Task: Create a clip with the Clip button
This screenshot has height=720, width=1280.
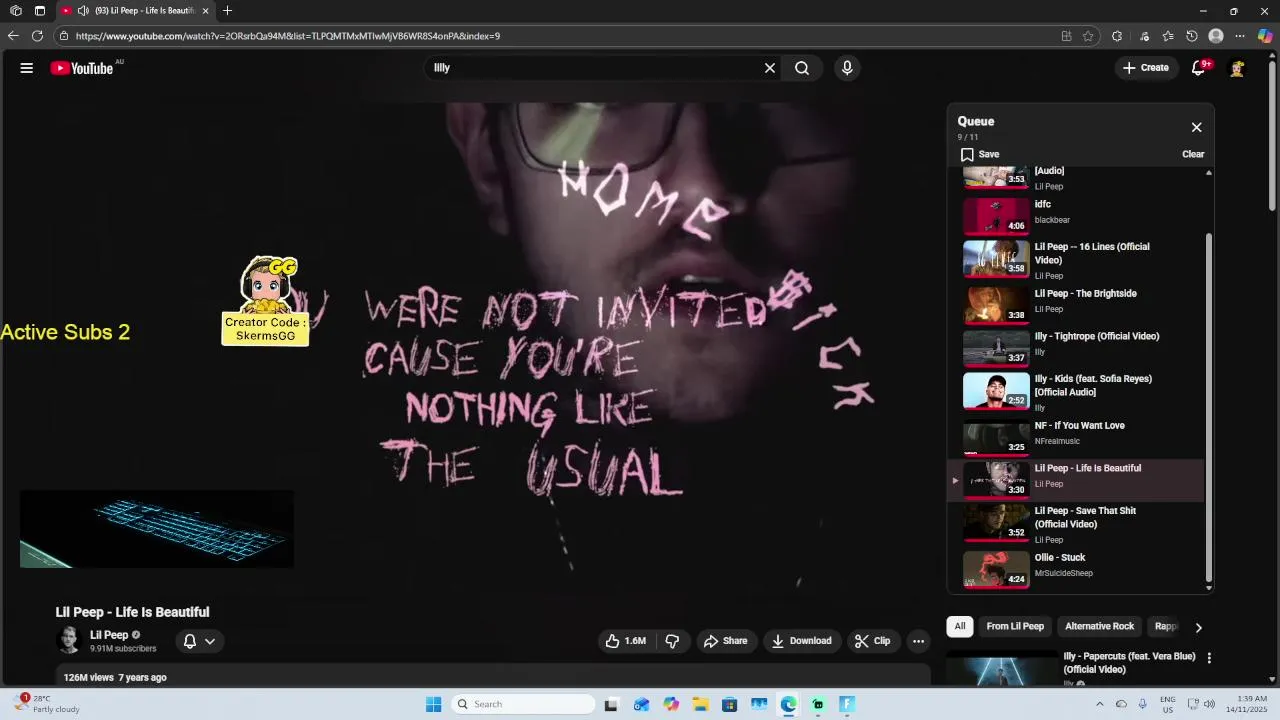Action: (x=872, y=641)
